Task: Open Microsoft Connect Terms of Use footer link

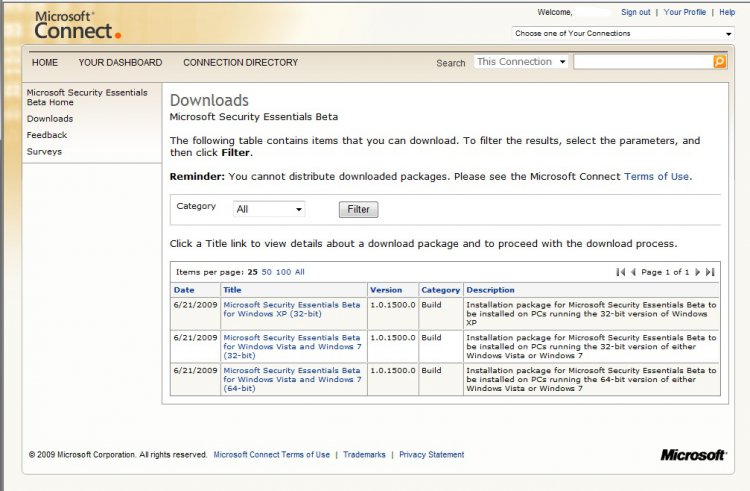Action: (x=272, y=455)
